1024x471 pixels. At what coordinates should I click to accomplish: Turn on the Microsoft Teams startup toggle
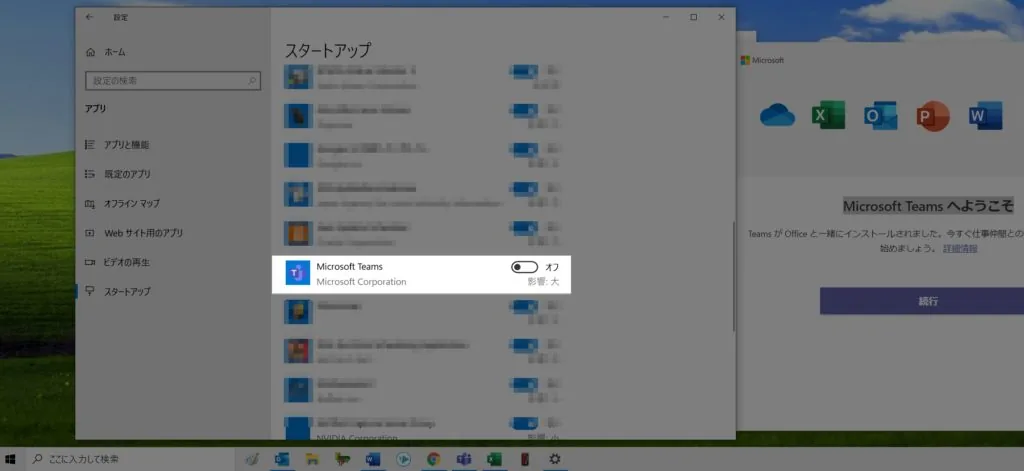(x=524, y=267)
